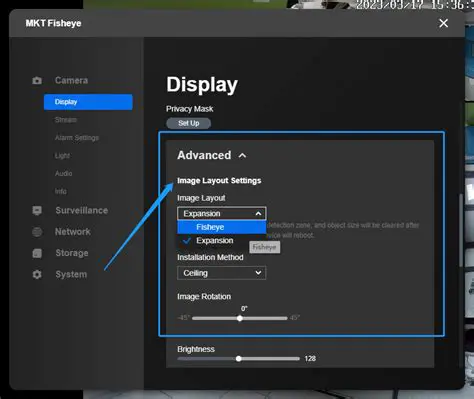Viewport: 474px width, 399px height.
Task: Open the Audio settings page
Action: pyautogui.click(x=63, y=173)
